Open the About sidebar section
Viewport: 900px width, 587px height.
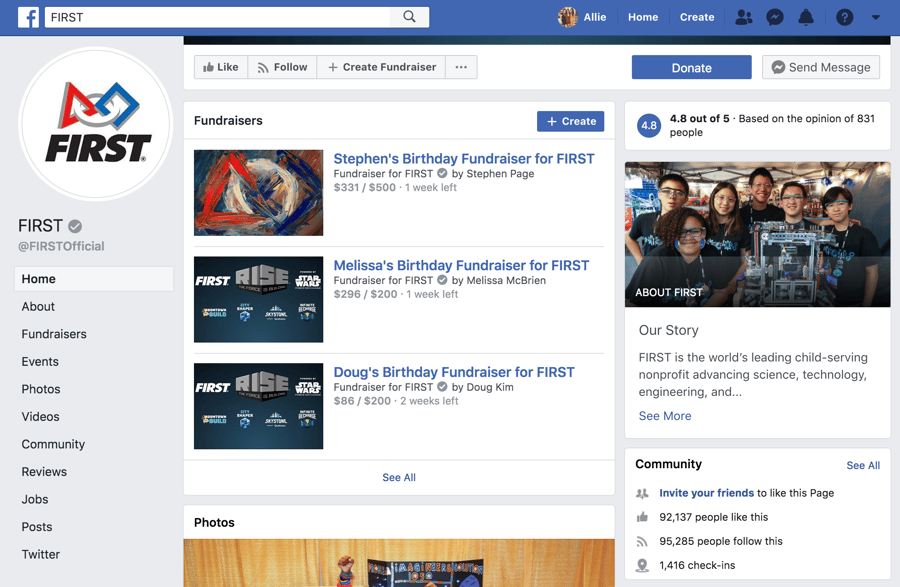click(x=38, y=306)
